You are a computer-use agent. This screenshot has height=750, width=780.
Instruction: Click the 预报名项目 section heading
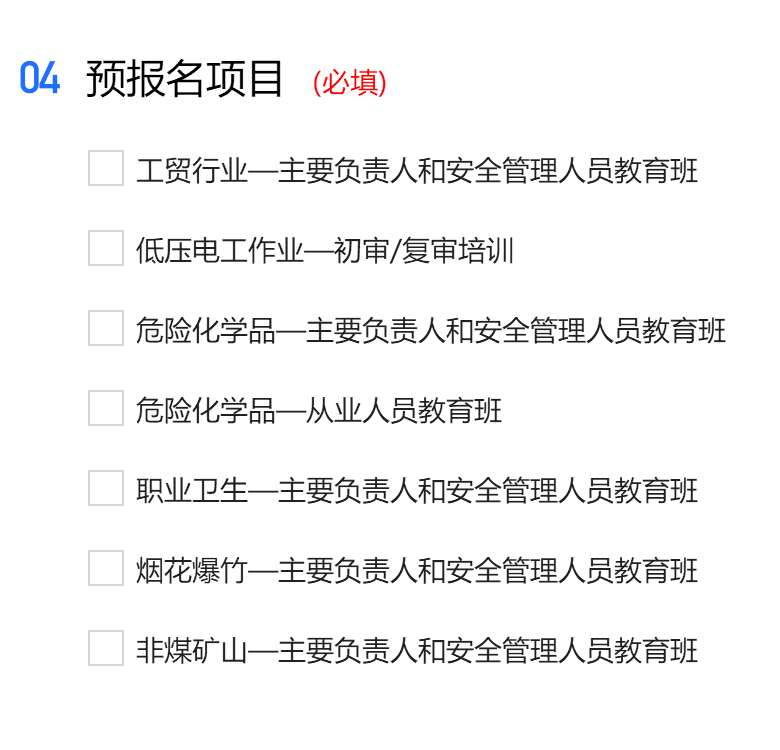click(x=185, y=79)
